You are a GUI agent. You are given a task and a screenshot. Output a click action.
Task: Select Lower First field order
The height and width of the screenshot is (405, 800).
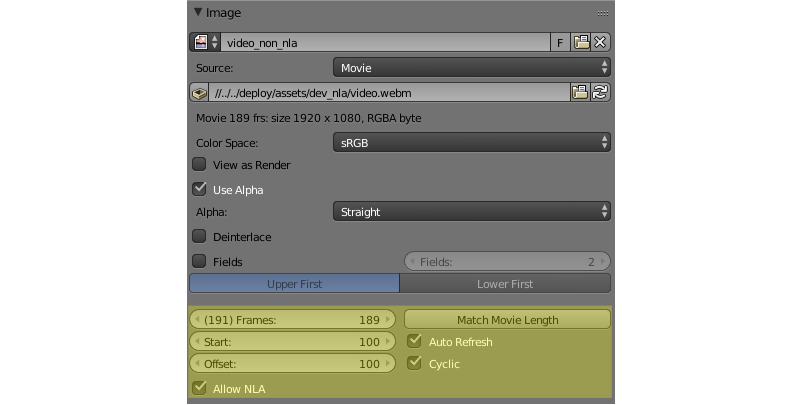click(505, 284)
